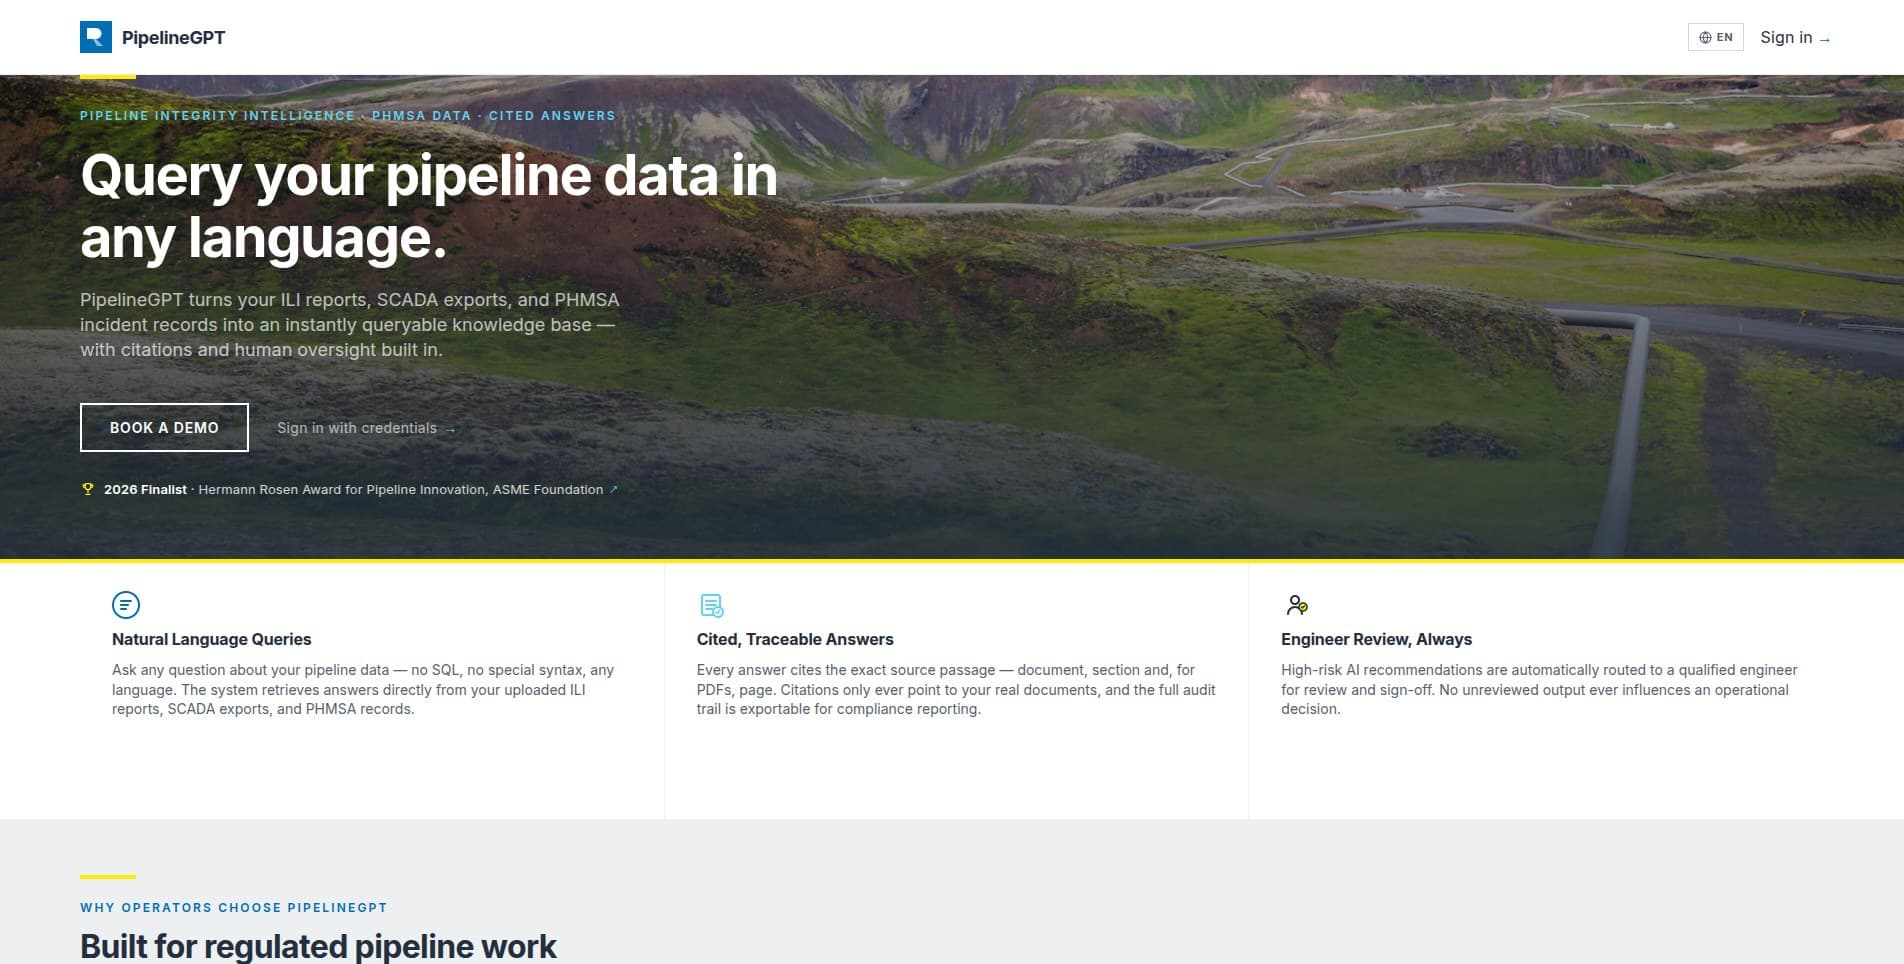The image size is (1904, 964).
Task: Open the Hermann Rosen Award link
Action: click(x=408, y=490)
